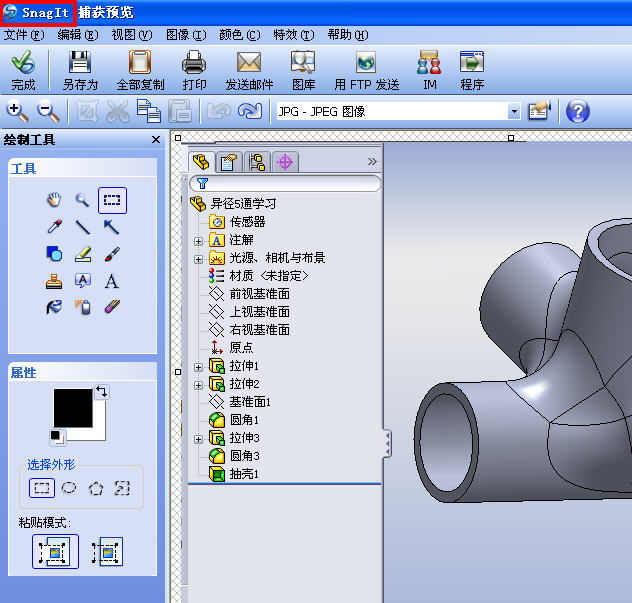Select the stamp tool
This screenshot has height=603, width=632.
pos(54,281)
